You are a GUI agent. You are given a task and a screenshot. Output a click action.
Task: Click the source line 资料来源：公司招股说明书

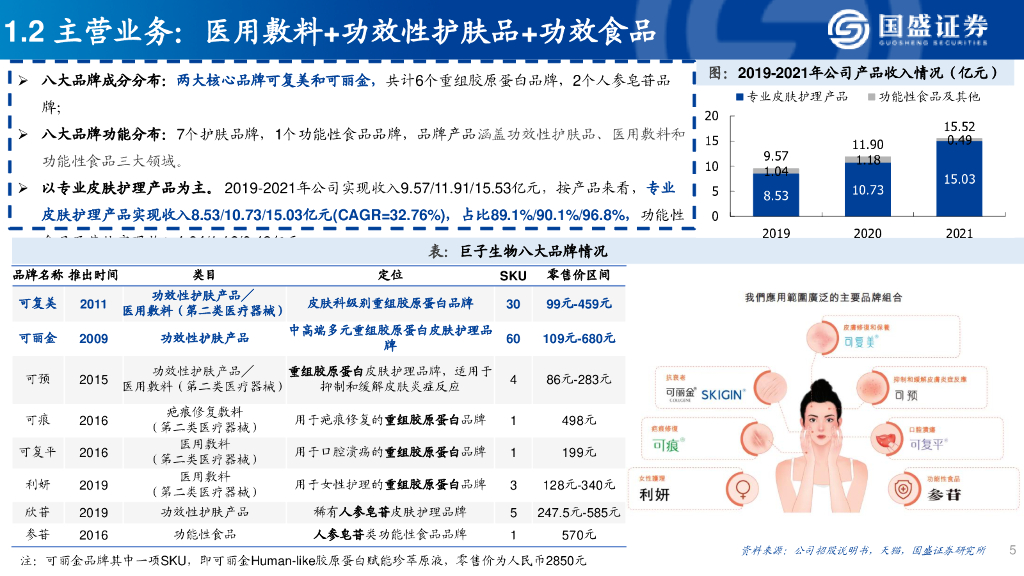pos(863,550)
